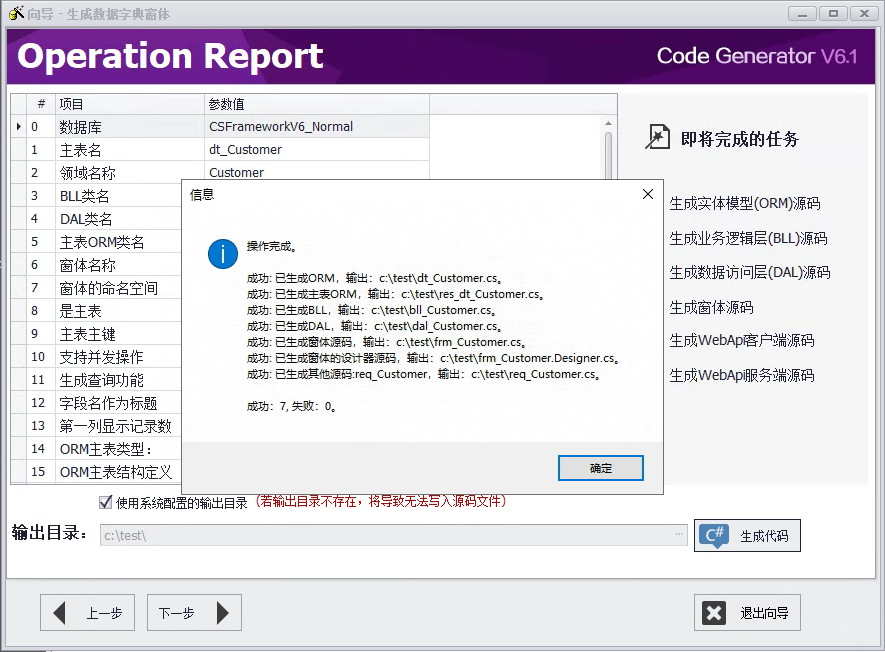Select the 领域名称 row cell

tap(129, 173)
